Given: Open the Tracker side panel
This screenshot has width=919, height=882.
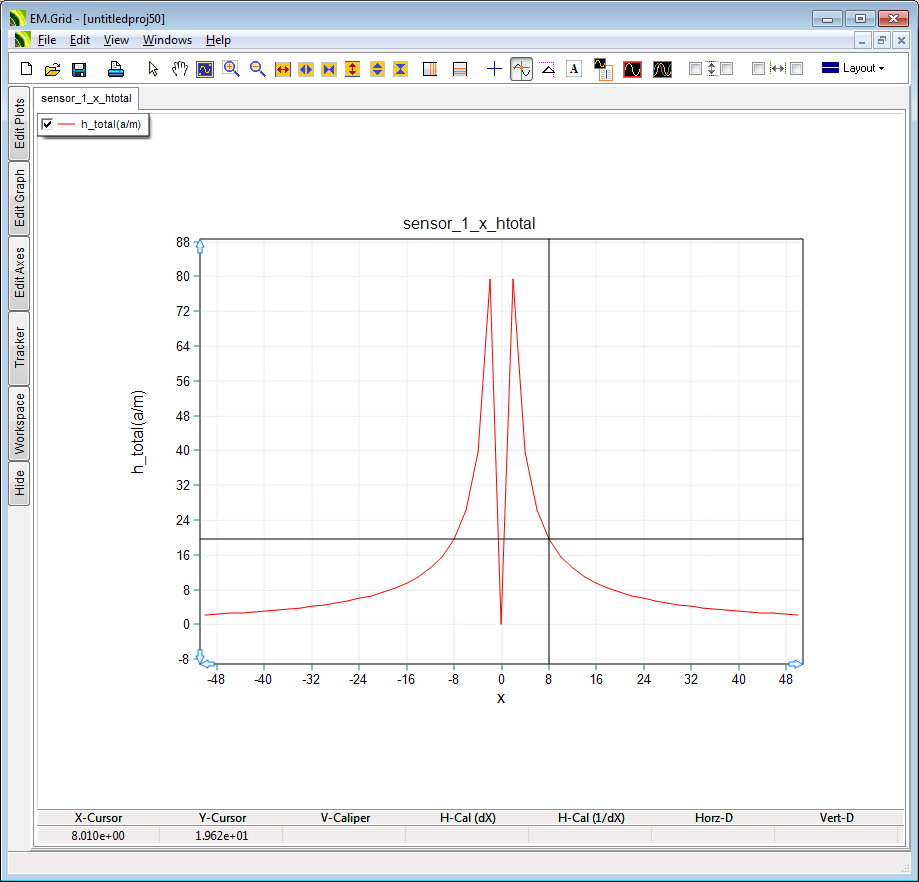Looking at the screenshot, I should pos(19,348).
